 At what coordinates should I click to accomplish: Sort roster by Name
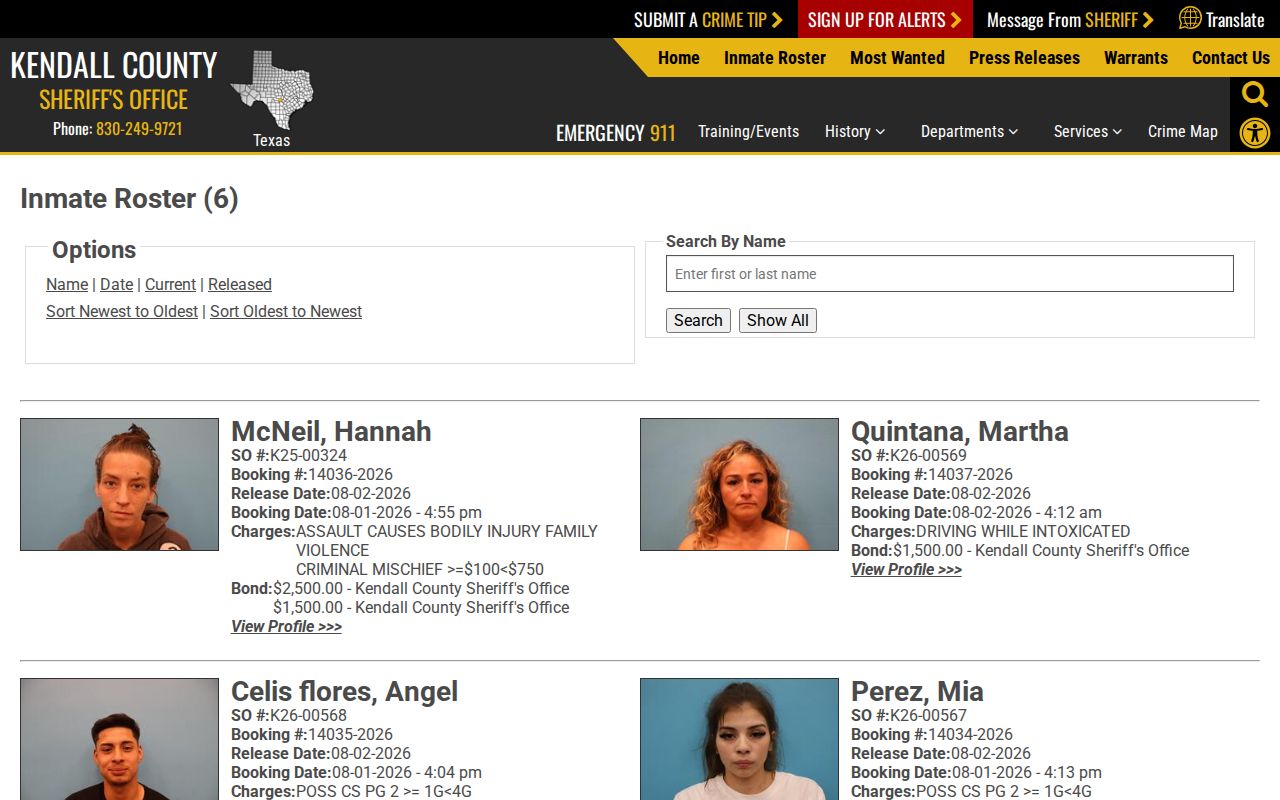pos(67,285)
